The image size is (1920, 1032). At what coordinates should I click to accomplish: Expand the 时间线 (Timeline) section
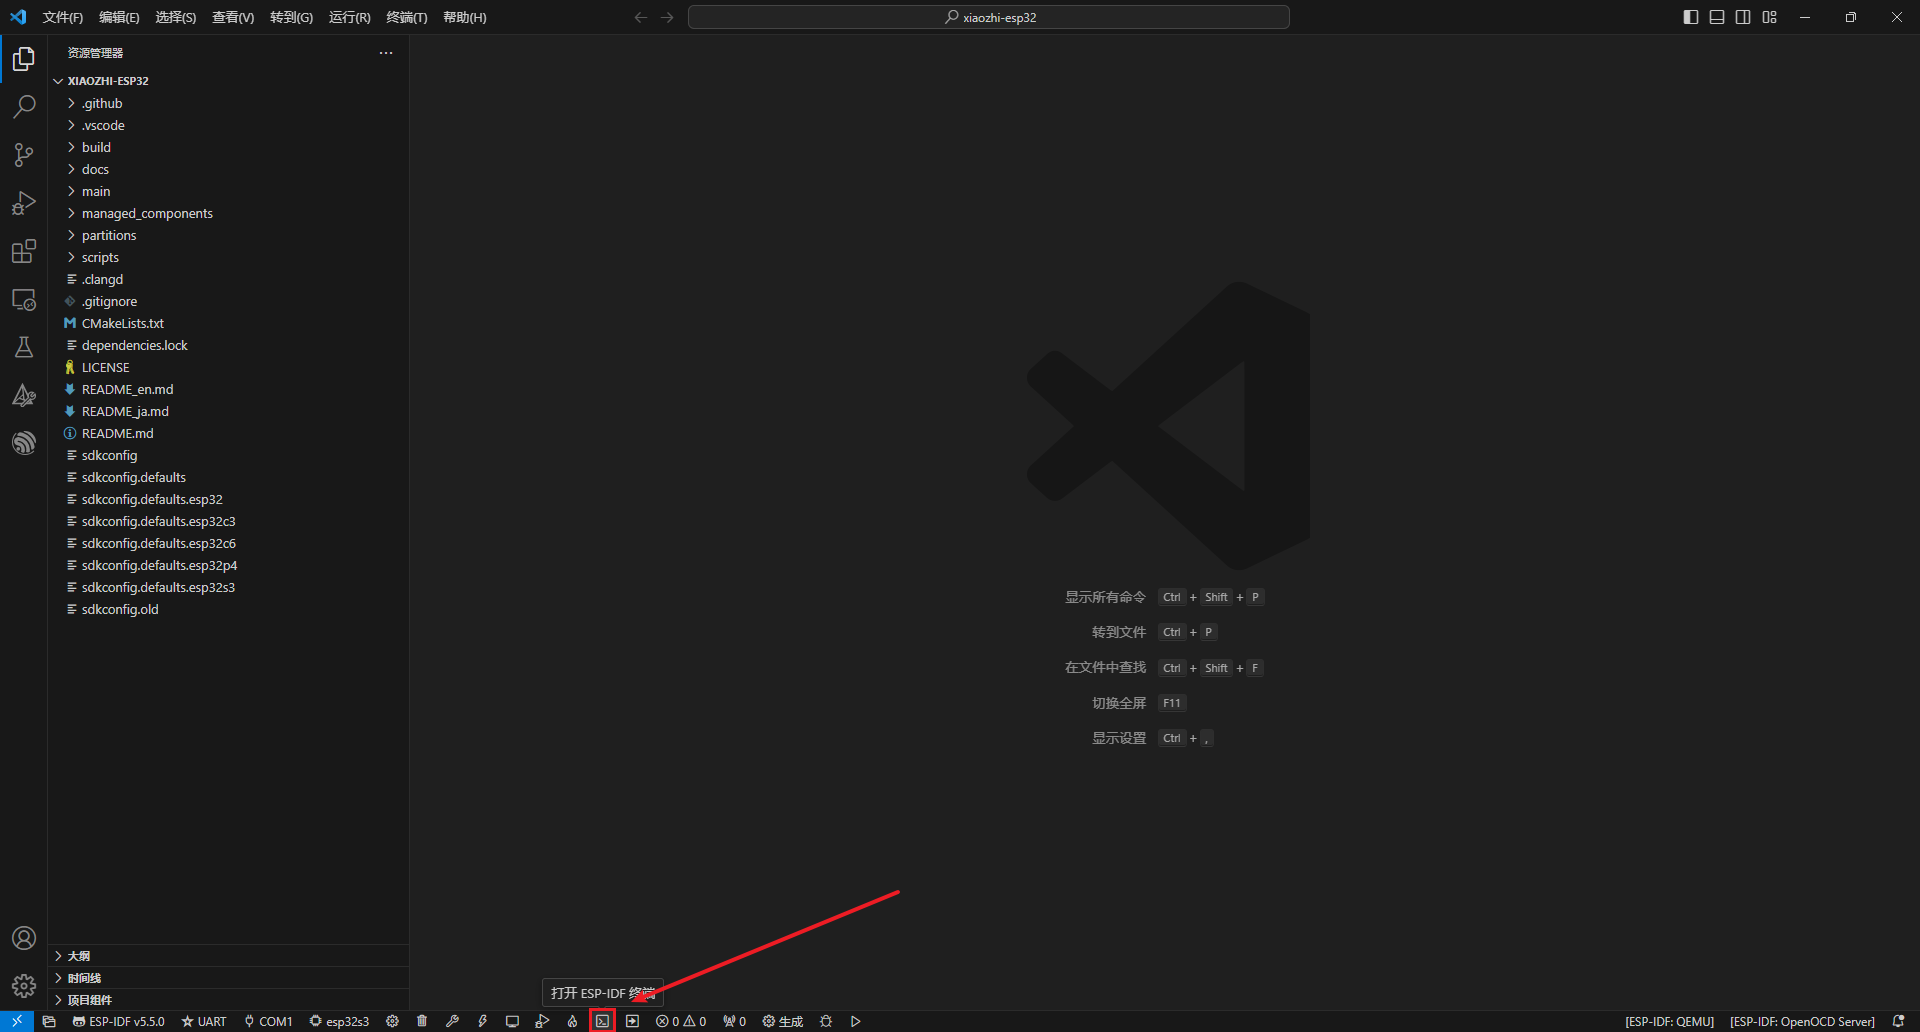pyautogui.click(x=84, y=978)
